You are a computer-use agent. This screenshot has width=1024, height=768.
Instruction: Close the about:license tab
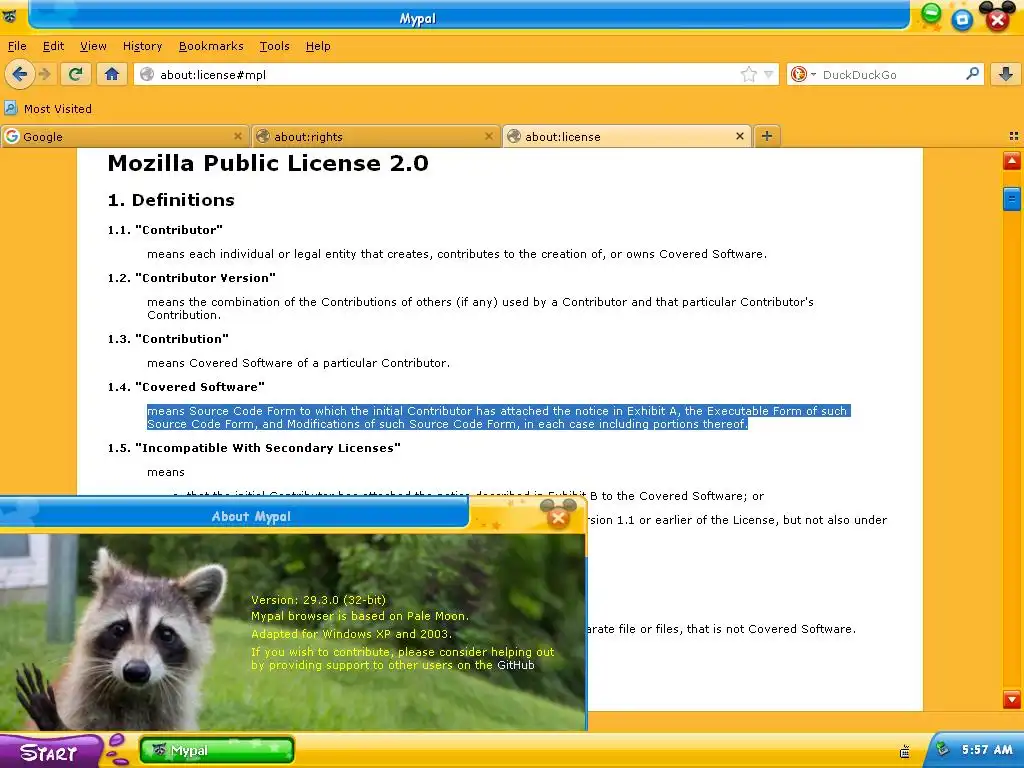739,136
